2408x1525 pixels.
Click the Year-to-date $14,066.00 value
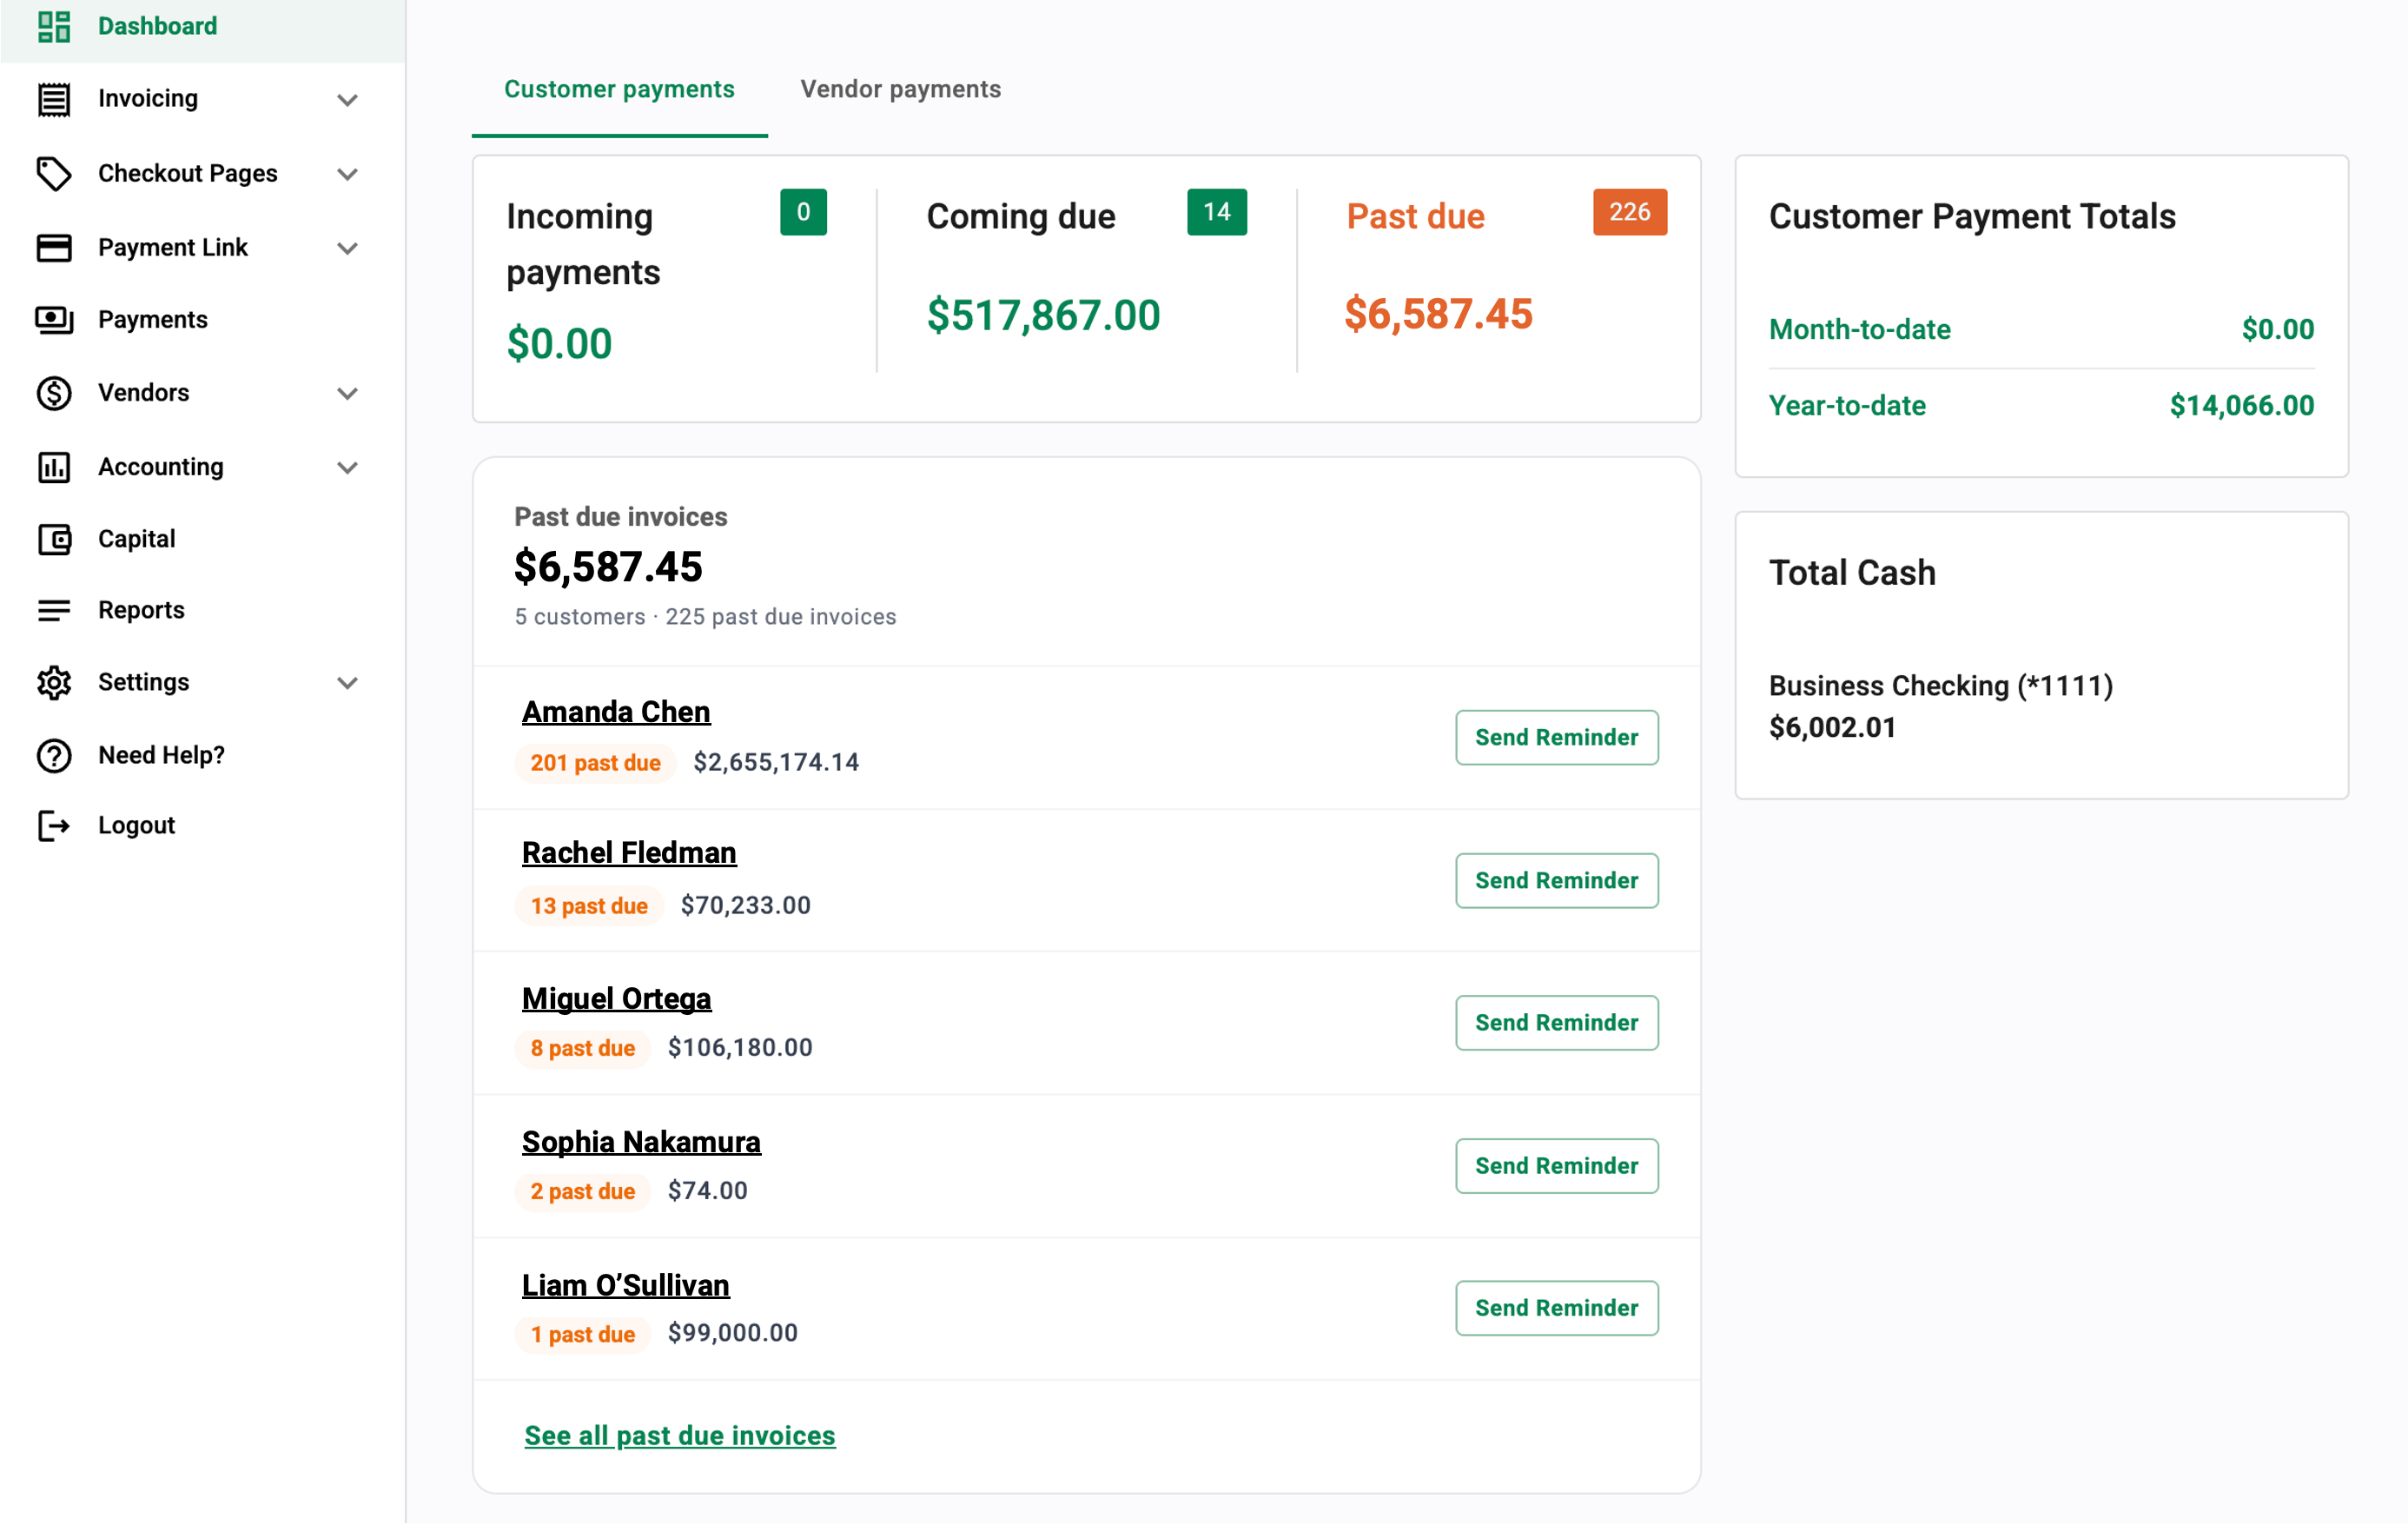[x=2241, y=405]
